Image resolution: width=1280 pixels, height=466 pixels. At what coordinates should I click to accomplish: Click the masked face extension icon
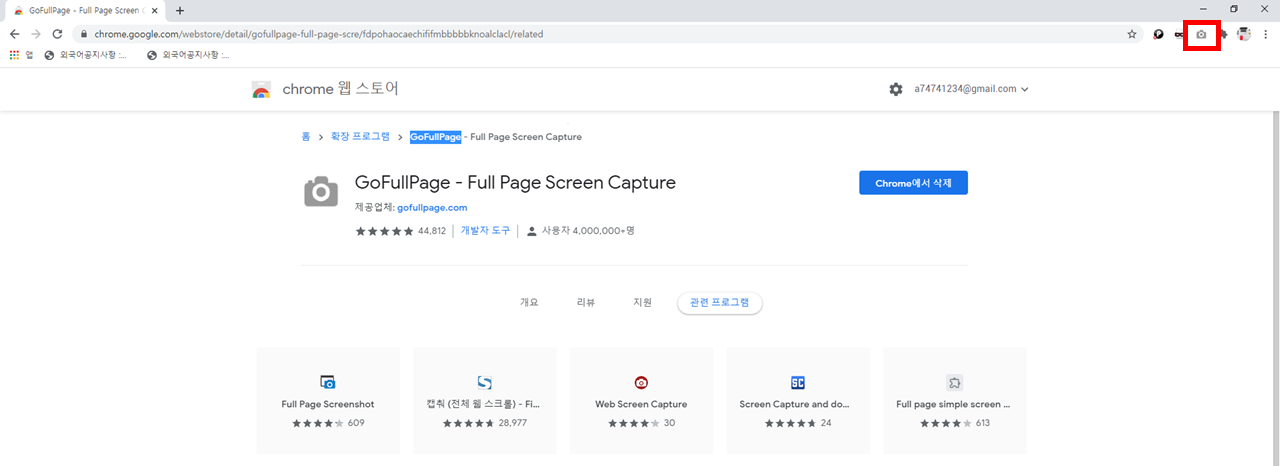point(1179,34)
